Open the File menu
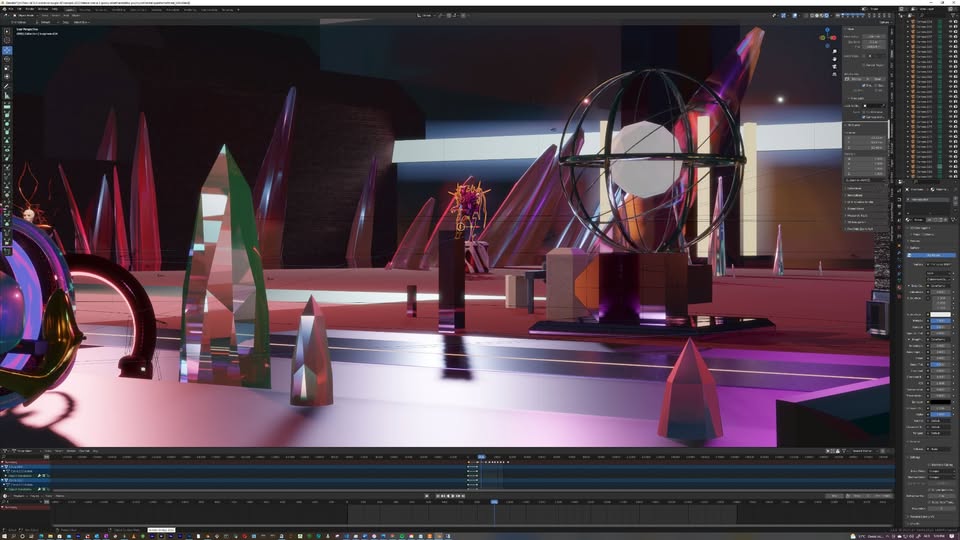 (x=10, y=9)
